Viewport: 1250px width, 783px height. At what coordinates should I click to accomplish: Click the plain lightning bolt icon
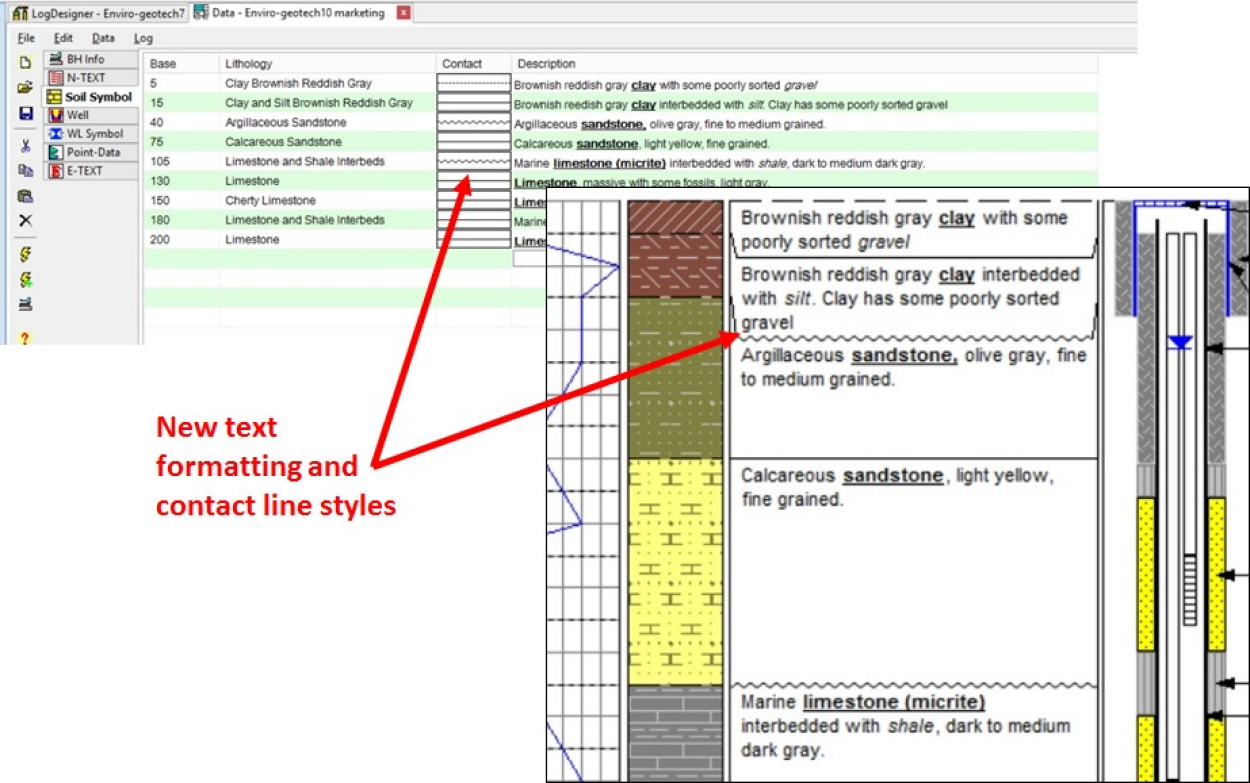point(26,255)
